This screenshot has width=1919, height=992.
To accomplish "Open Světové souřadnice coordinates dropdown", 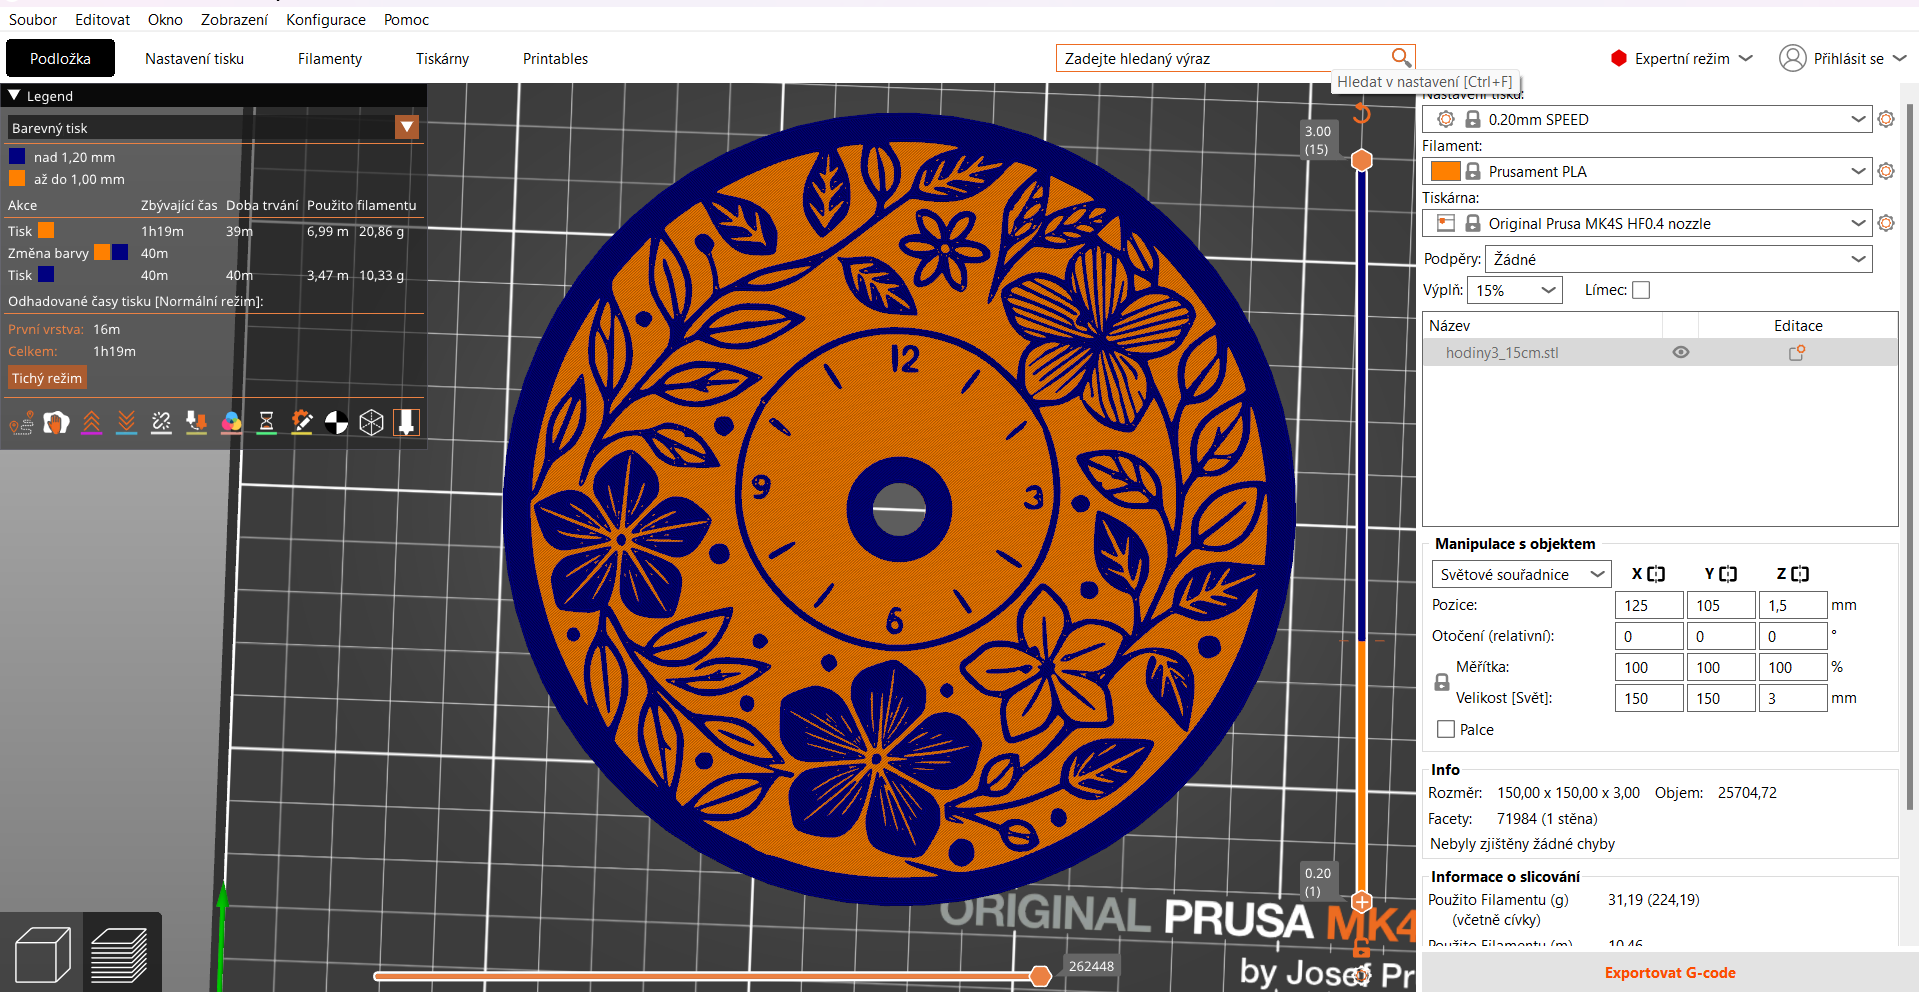I will click(1521, 574).
